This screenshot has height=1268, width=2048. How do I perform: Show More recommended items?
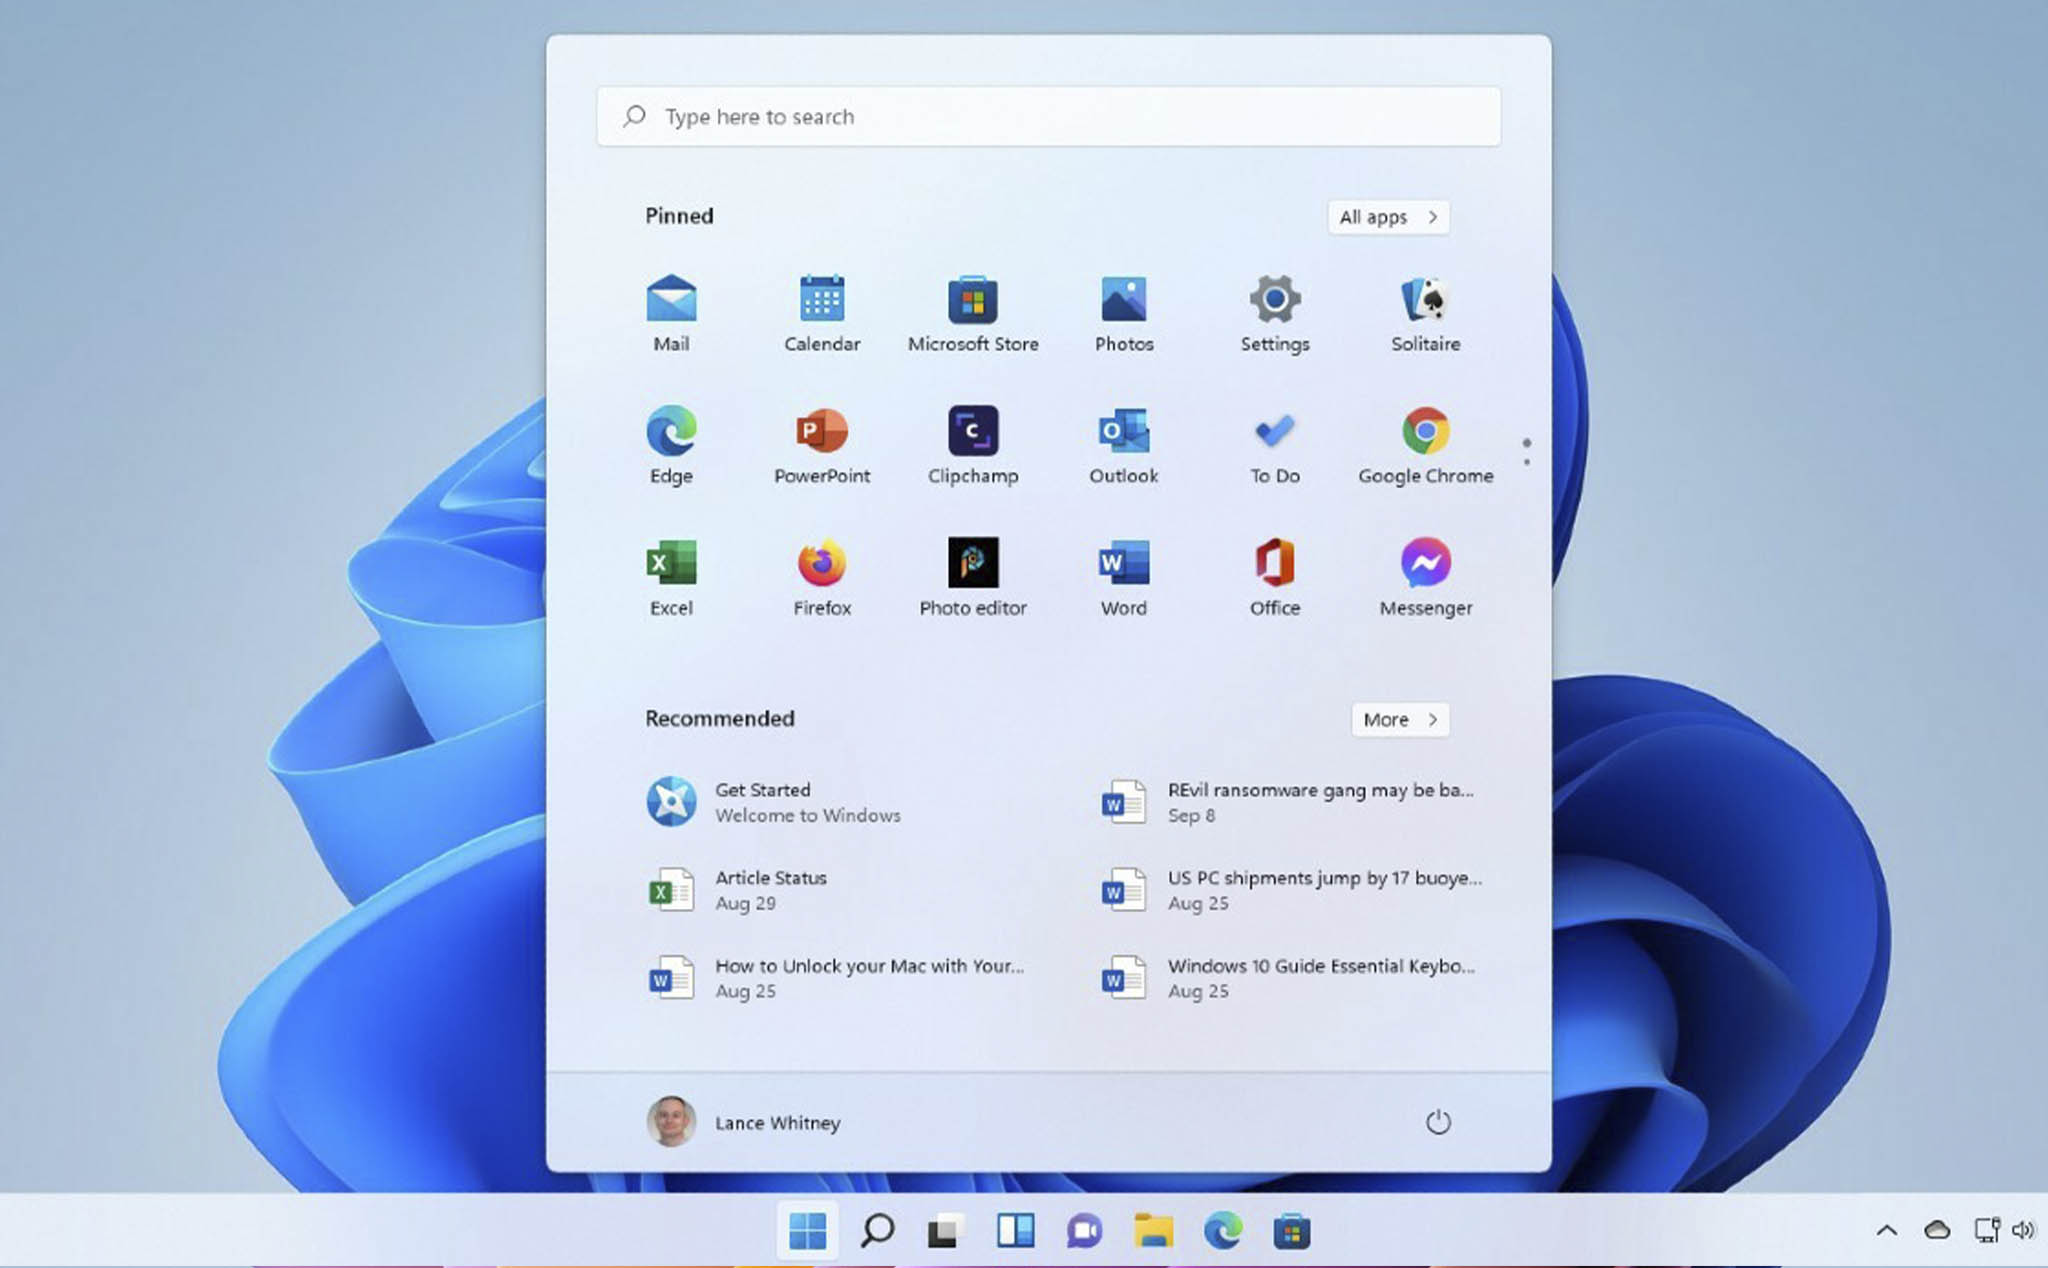click(x=1400, y=720)
